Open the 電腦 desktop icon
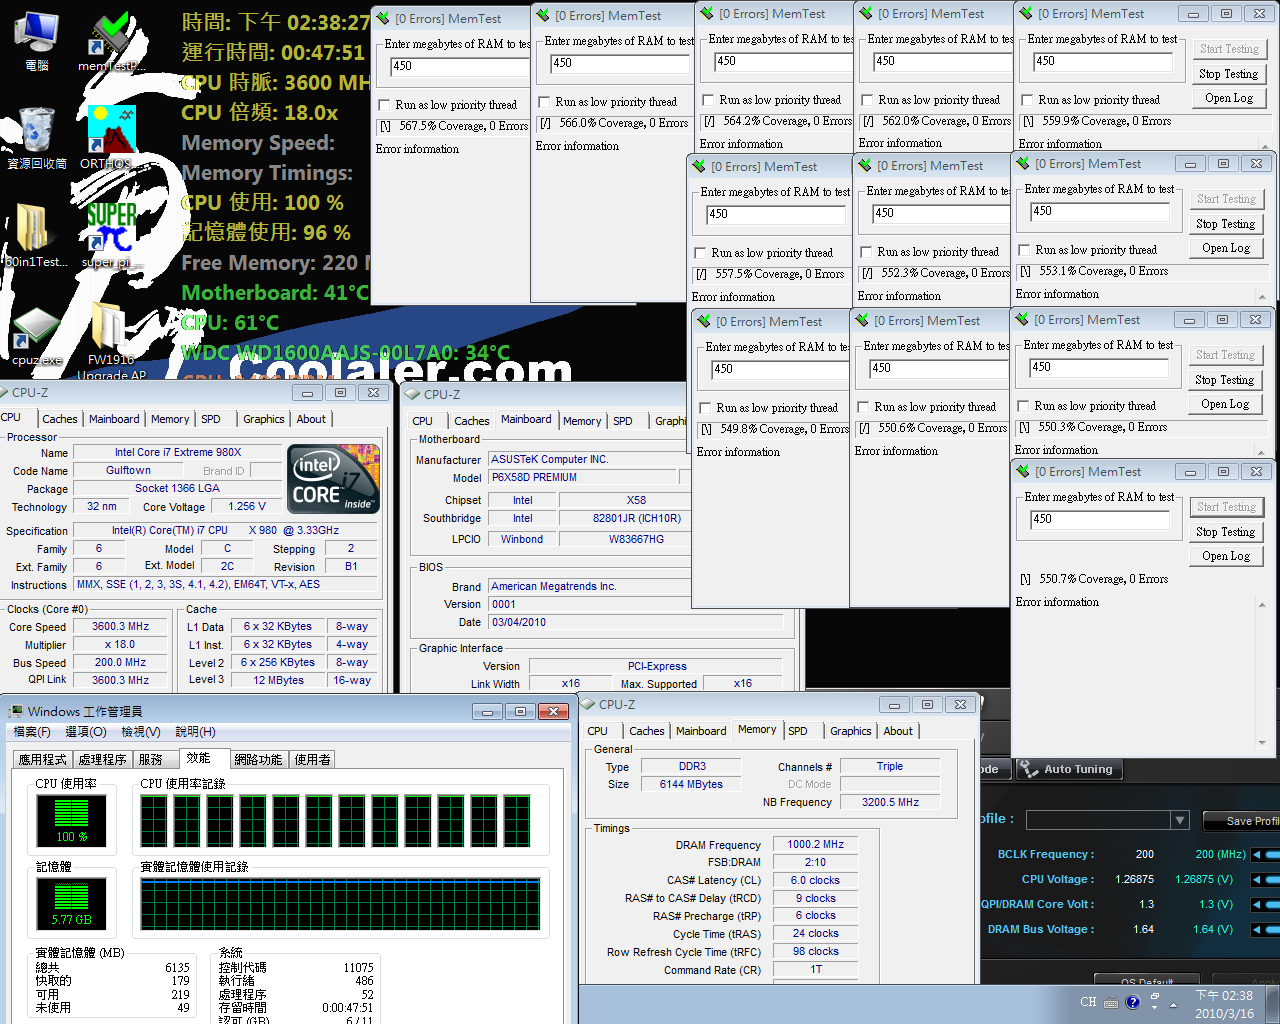 tap(37, 40)
